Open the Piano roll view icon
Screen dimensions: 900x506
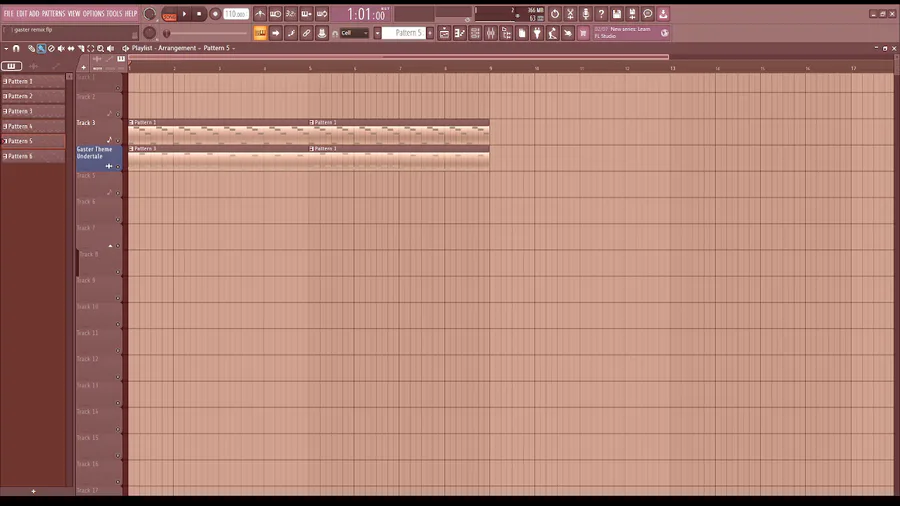coord(460,33)
